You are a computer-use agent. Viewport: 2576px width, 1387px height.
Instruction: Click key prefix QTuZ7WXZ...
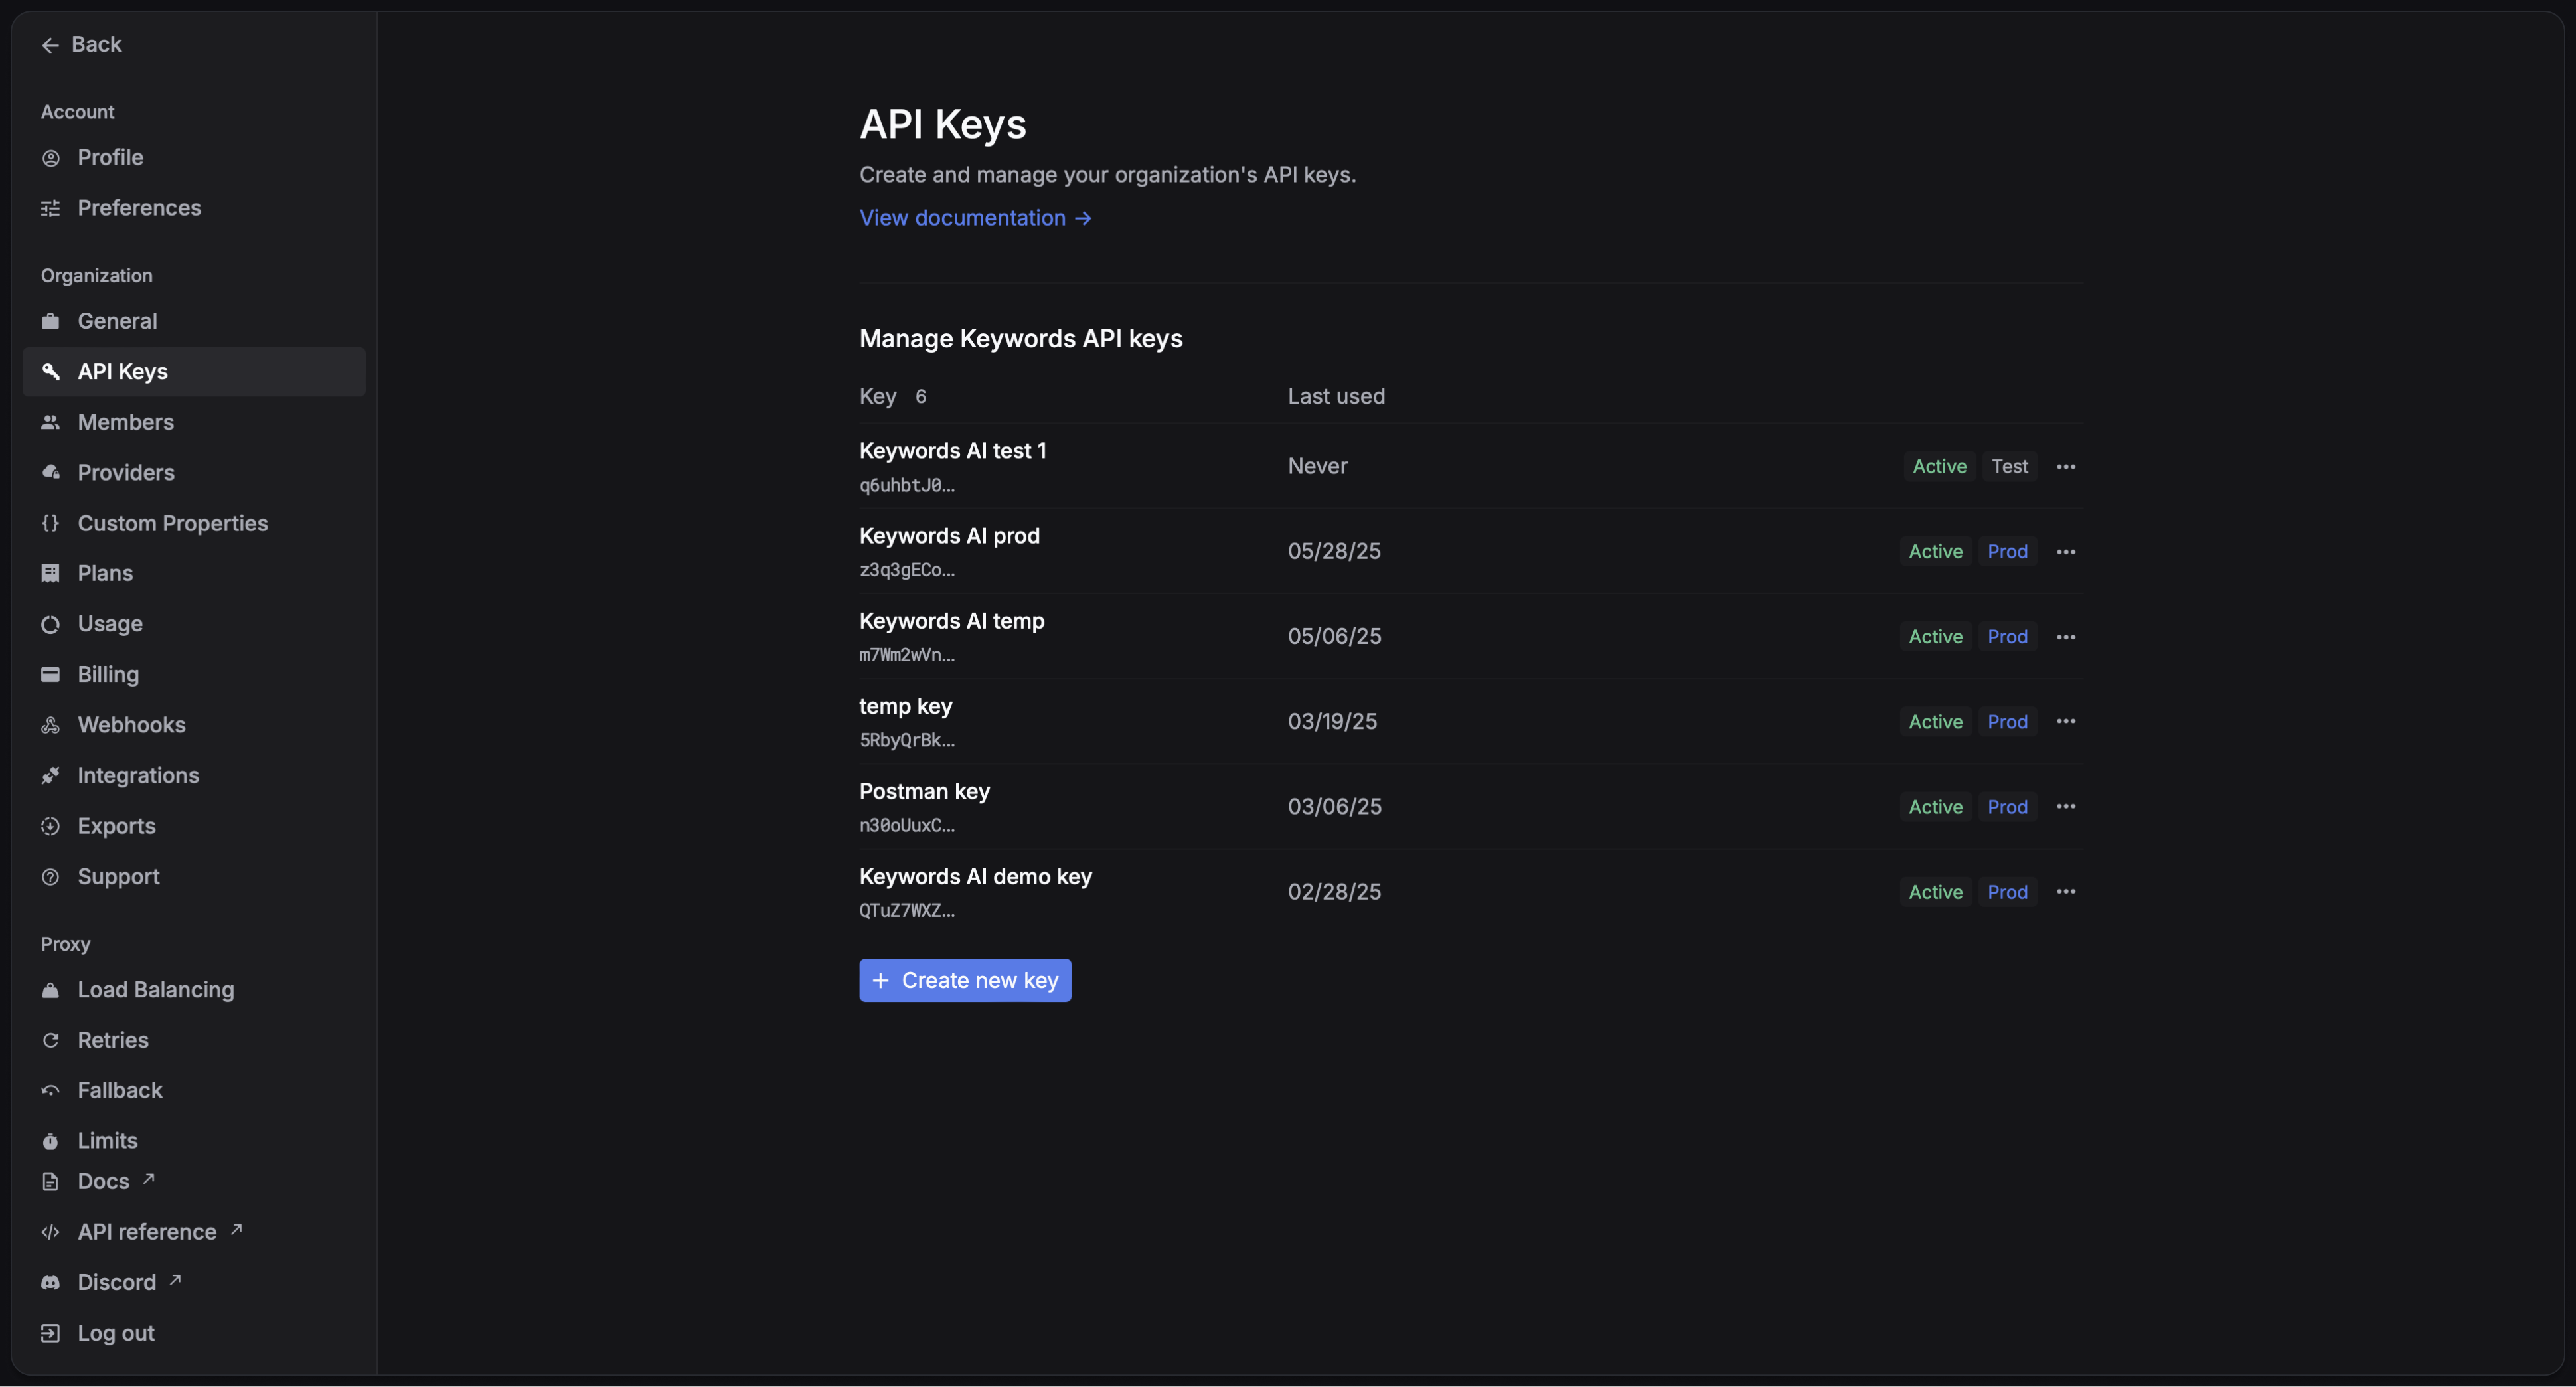(907, 911)
